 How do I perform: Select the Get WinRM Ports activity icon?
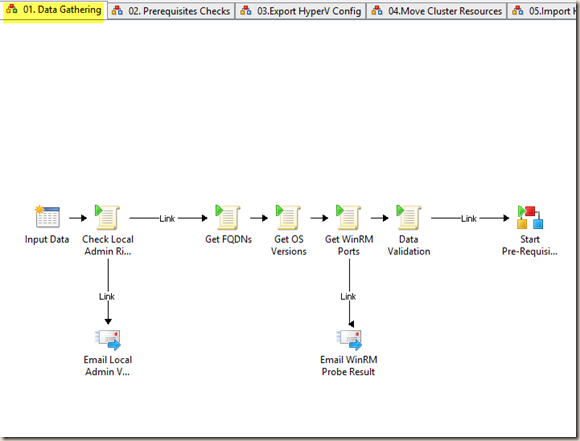click(348, 217)
